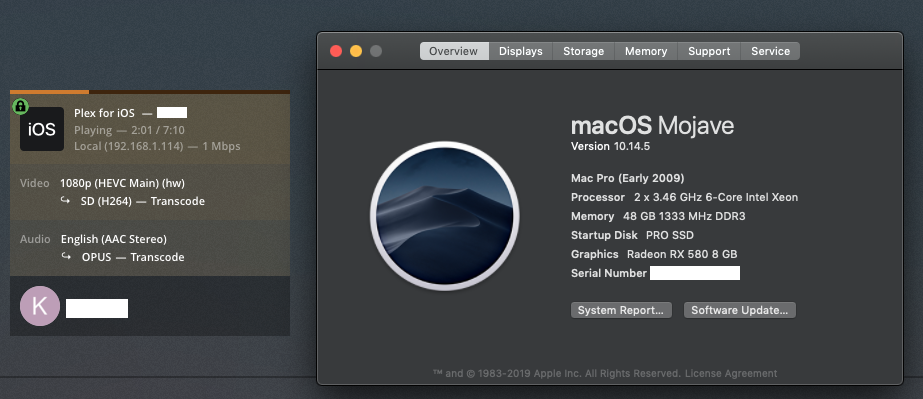Click the Local (192.168.1.114) text

point(130,146)
